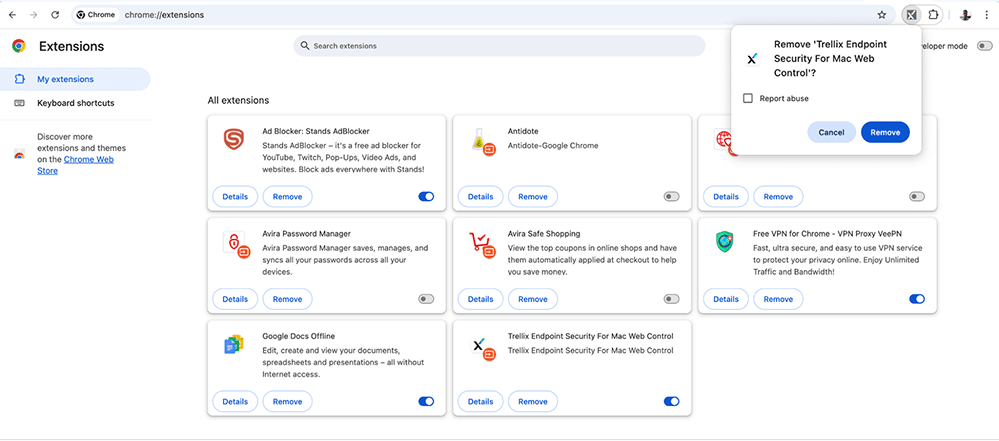
Task: Click Remove on the Trellix card
Action: (533, 401)
